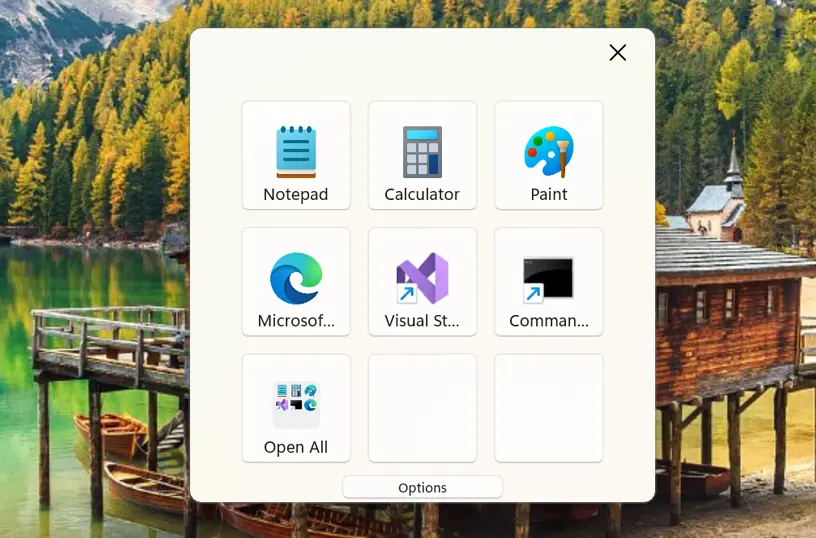Select the "Calculator" text label
The width and height of the screenshot is (816, 538).
pos(422,195)
